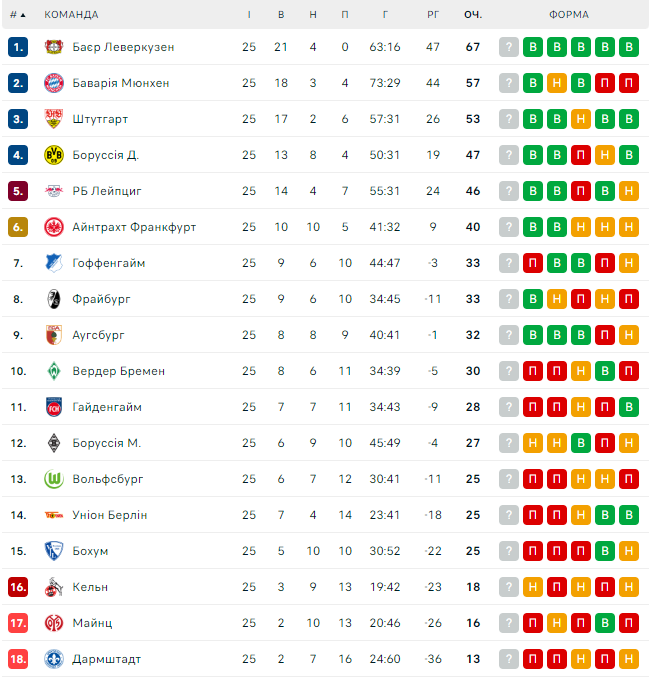Click the ФОРМА column header

click(568, 15)
